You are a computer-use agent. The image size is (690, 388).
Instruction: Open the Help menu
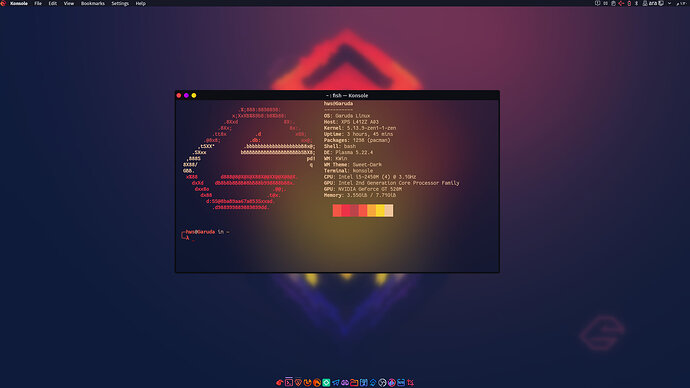[140, 3]
